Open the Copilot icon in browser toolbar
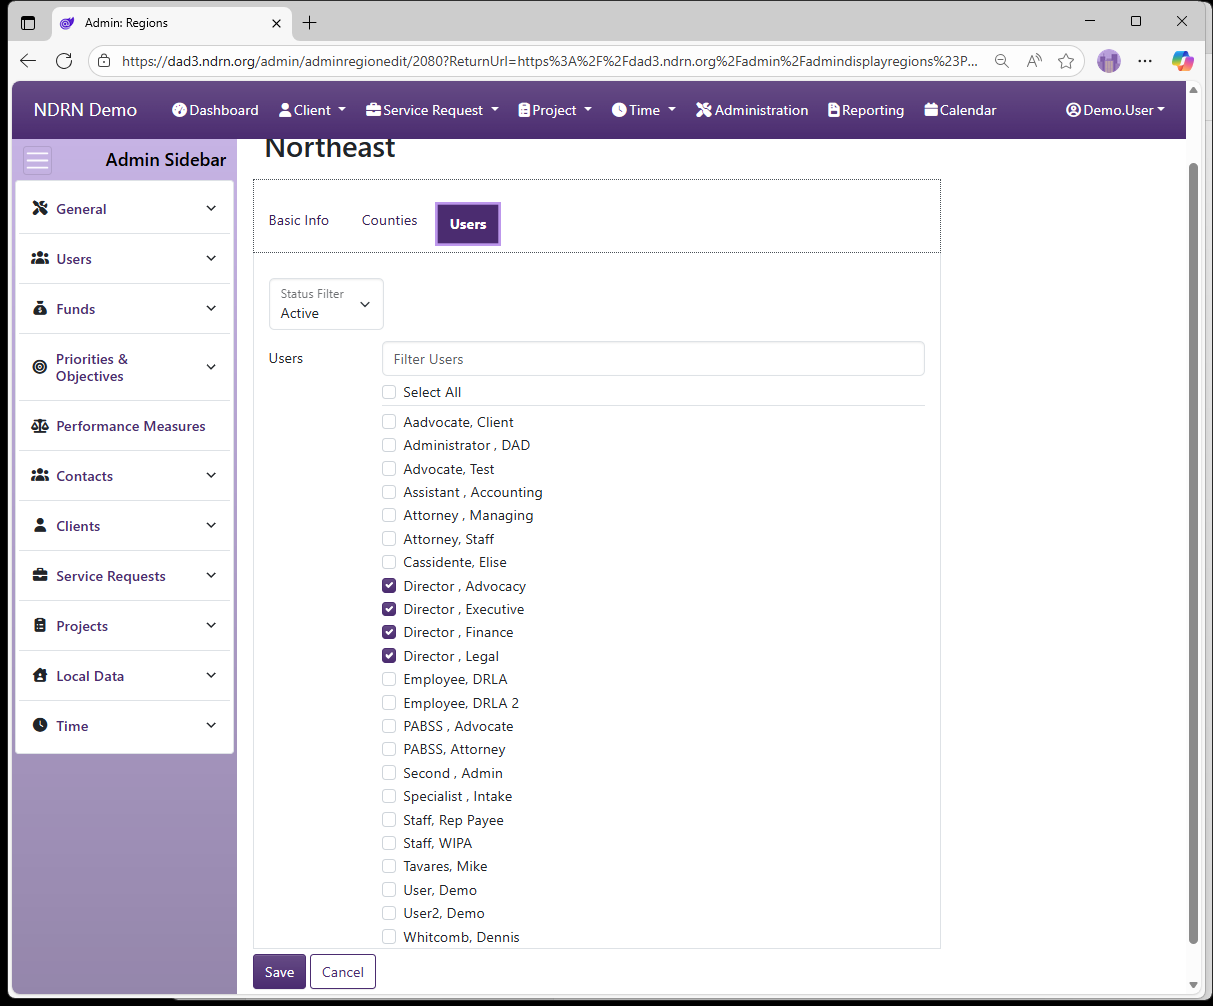 [x=1182, y=61]
